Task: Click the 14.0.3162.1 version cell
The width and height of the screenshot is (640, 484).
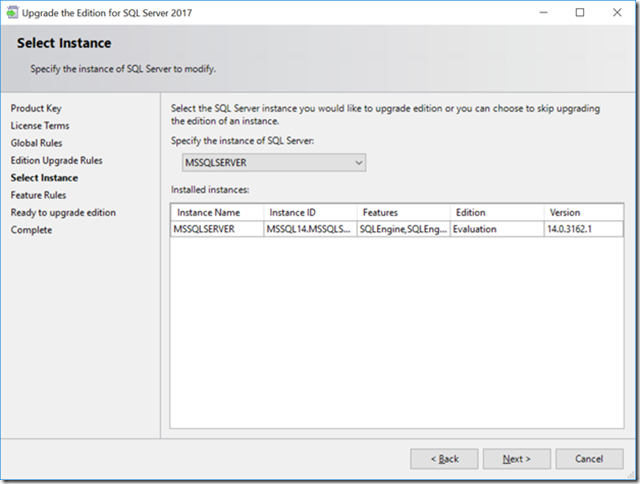Action: (584, 229)
